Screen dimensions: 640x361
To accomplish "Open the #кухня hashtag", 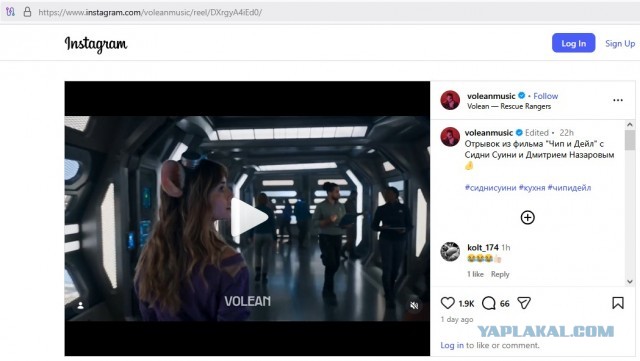I will point(532,187).
